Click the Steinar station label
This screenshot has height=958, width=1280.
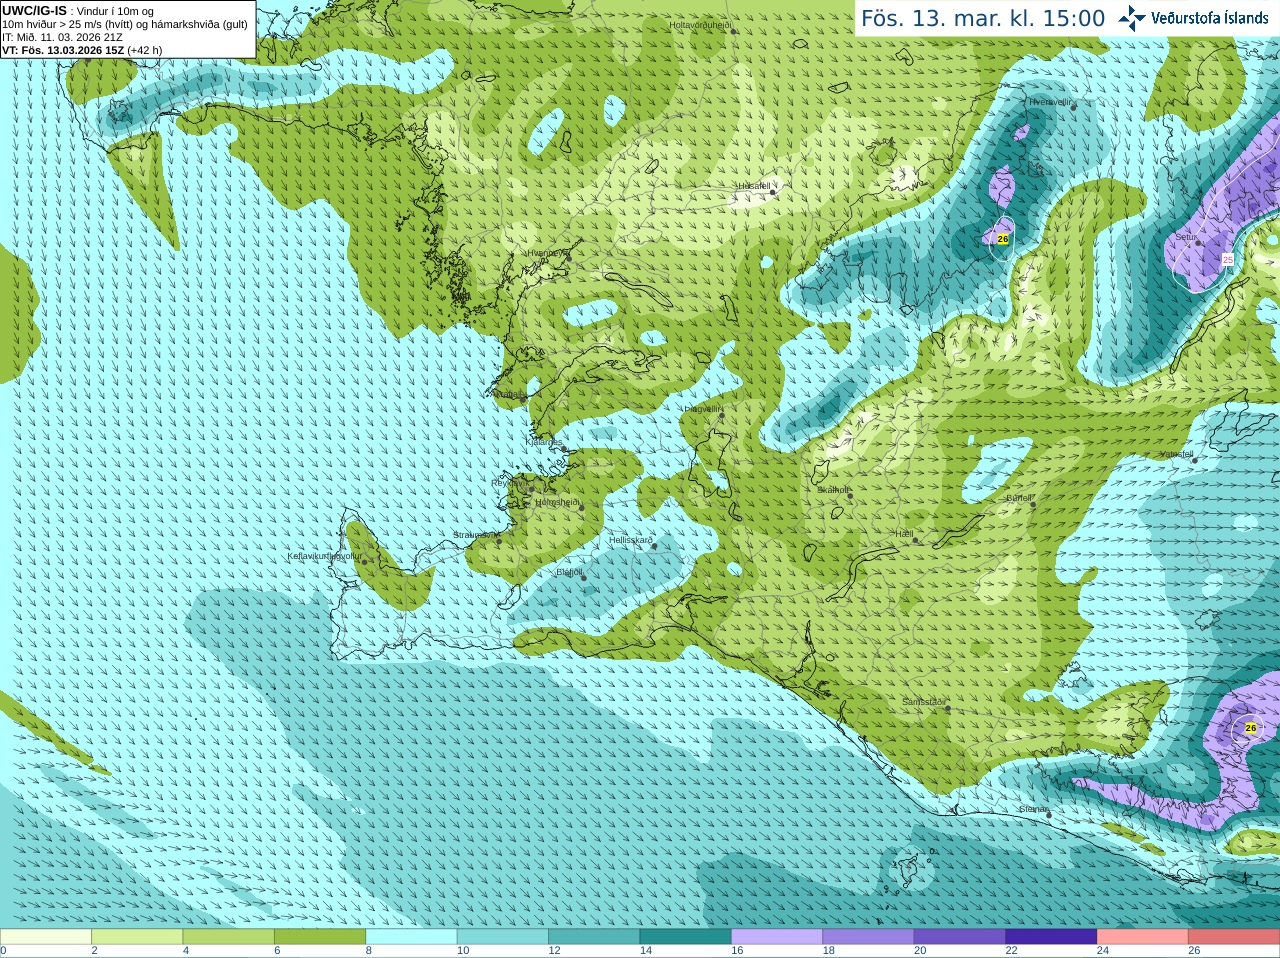click(1034, 809)
